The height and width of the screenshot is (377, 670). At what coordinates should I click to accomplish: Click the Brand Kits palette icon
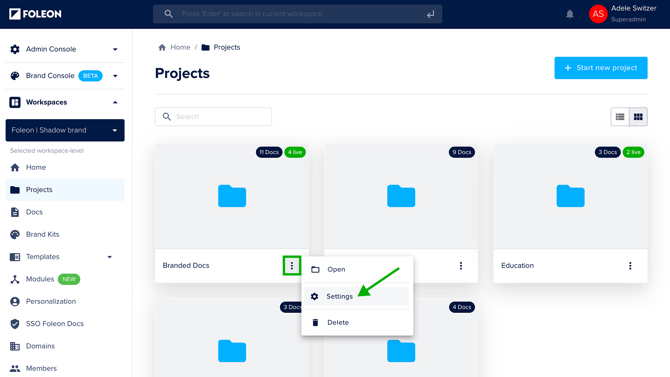coord(15,234)
